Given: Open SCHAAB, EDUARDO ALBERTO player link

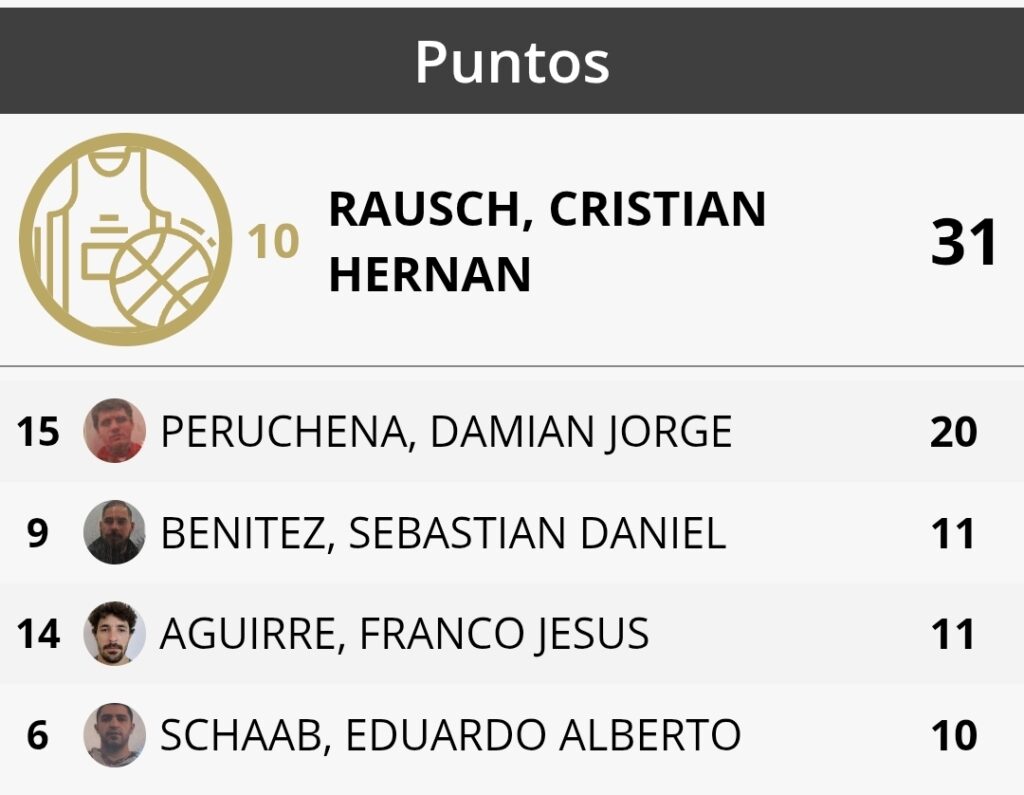Looking at the screenshot, I should click(450, 735).
